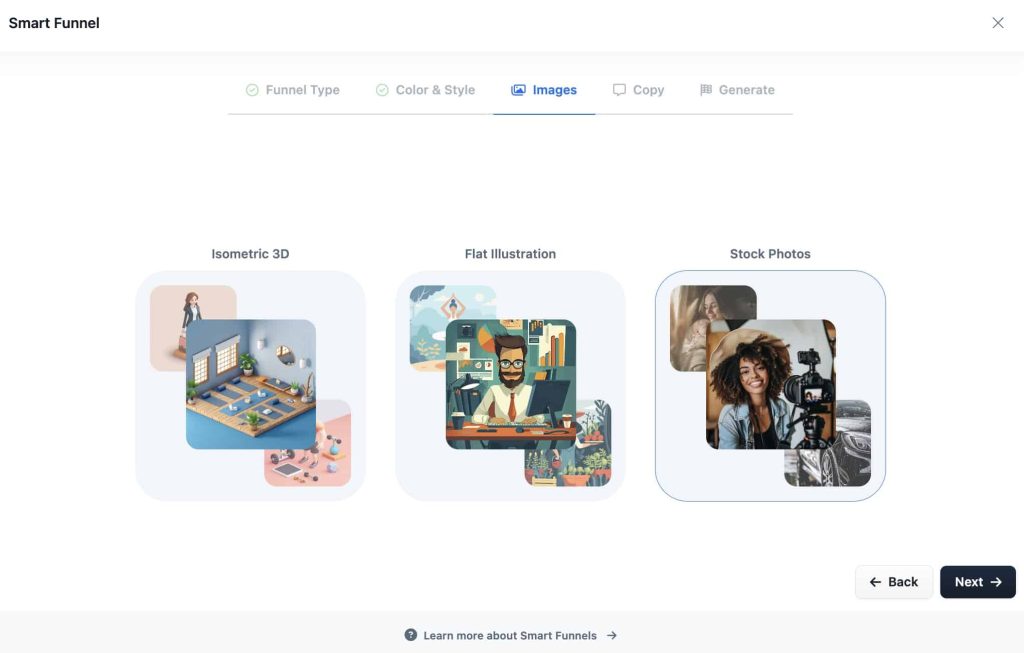Screen dimensions: 1024x653
Task: Click the picture icon on the Images step
Action: 517,89
